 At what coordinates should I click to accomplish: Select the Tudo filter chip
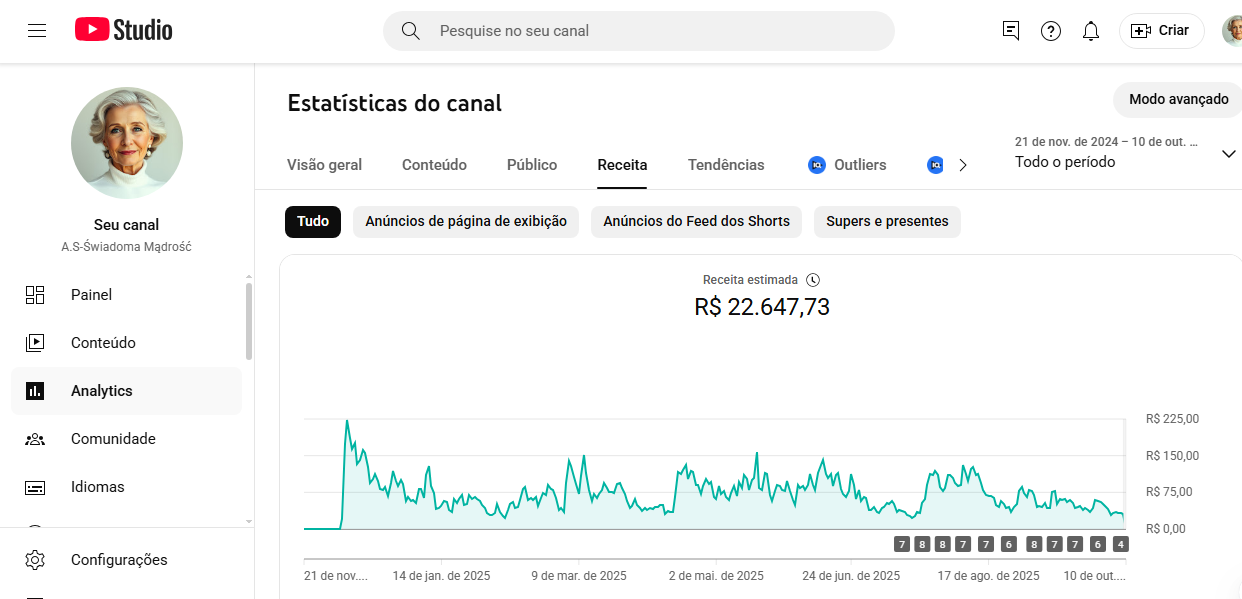313,222
